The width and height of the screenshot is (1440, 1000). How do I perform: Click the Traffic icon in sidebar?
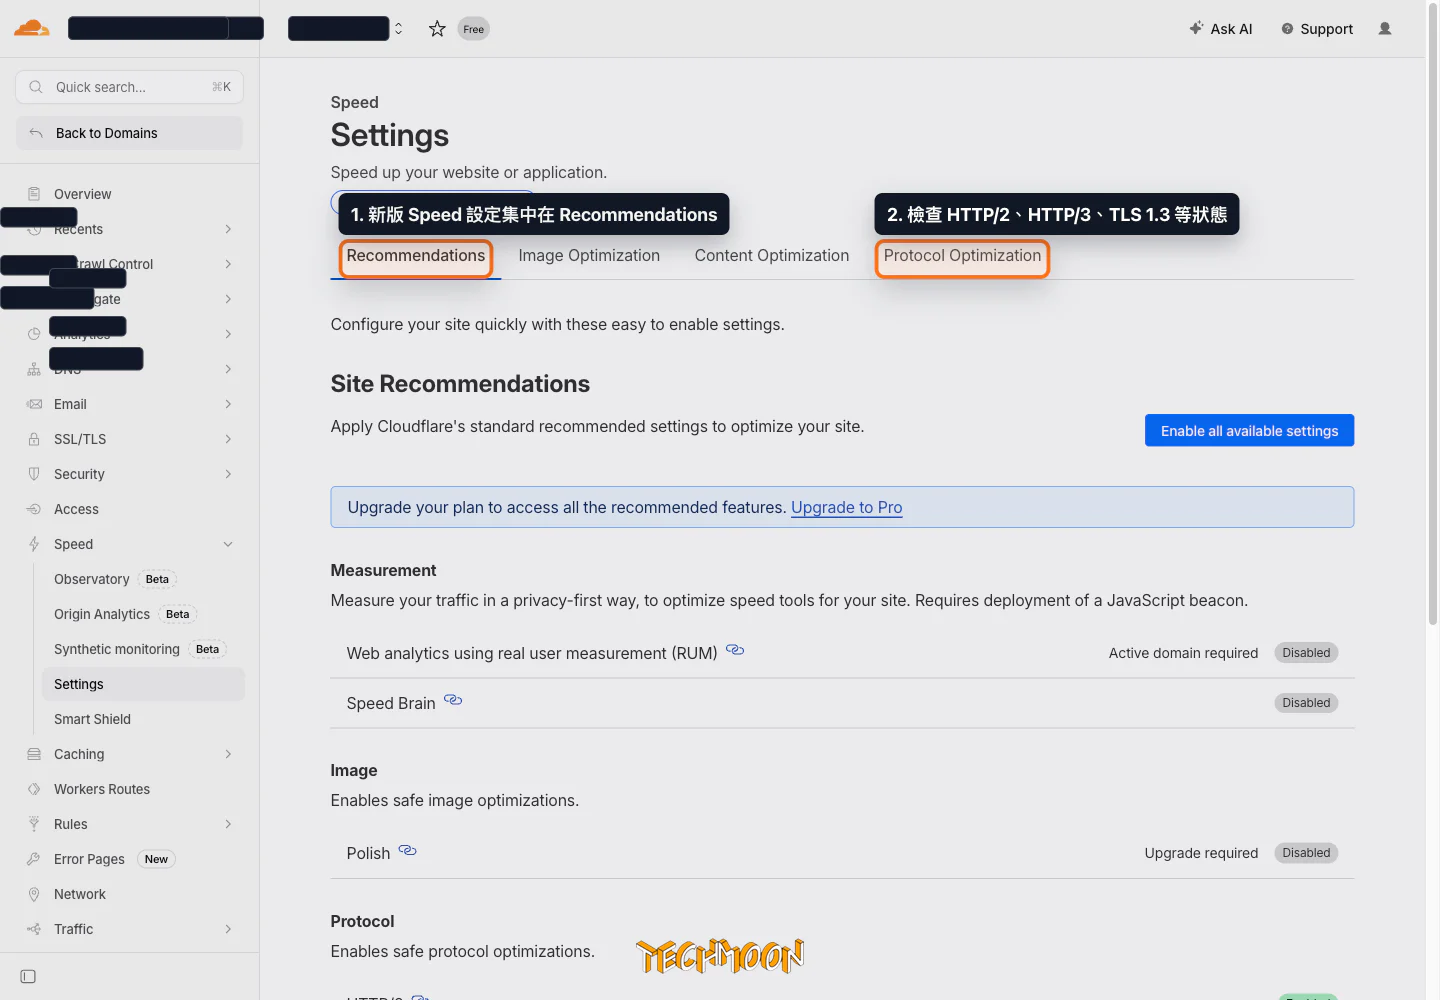click(x=34, y=929)
